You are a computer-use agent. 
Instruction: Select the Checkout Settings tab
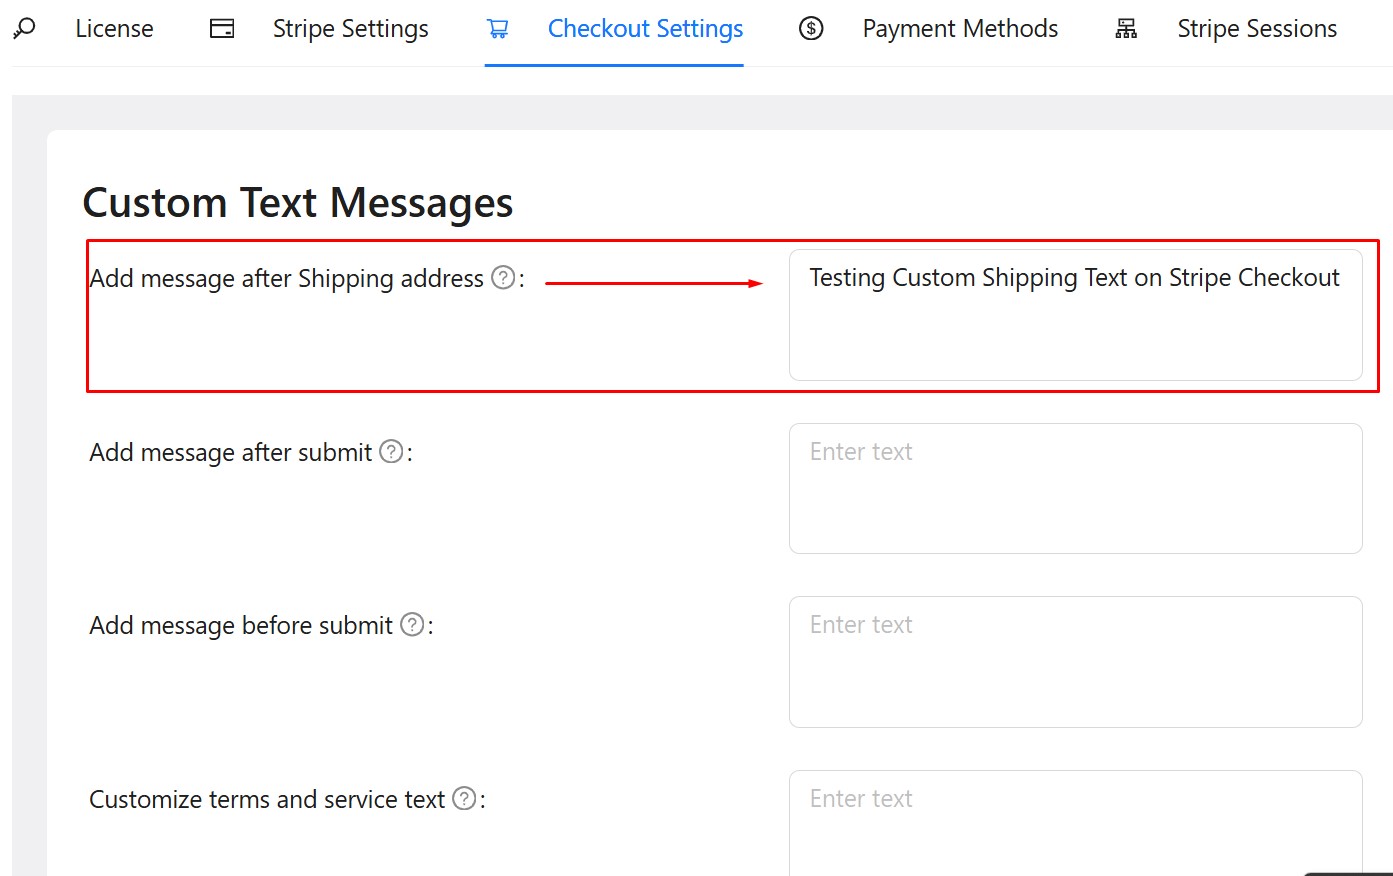pyautogui.click(x=645, y=29)
